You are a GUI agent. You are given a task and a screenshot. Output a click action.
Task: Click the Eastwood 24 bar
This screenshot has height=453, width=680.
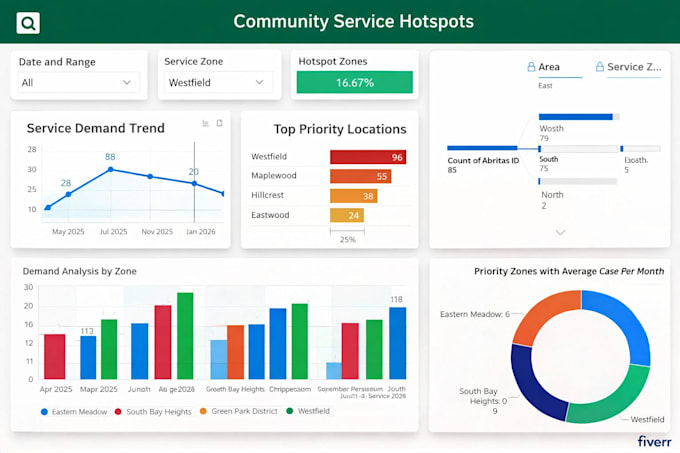tap(347, 215)
